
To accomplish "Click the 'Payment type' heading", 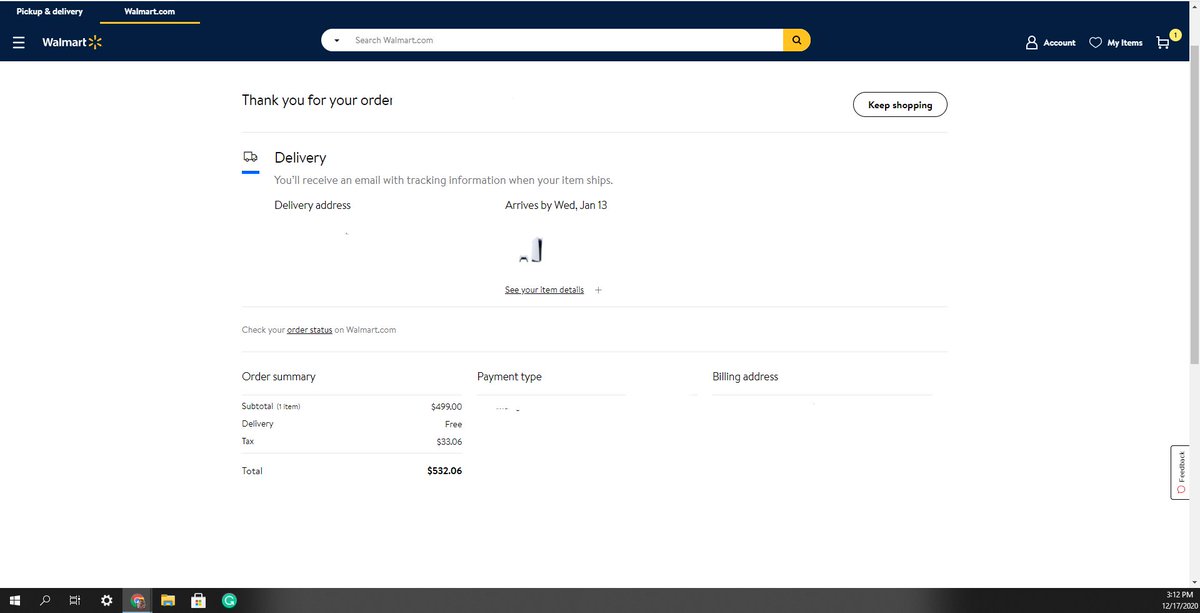I will (509, 377).
